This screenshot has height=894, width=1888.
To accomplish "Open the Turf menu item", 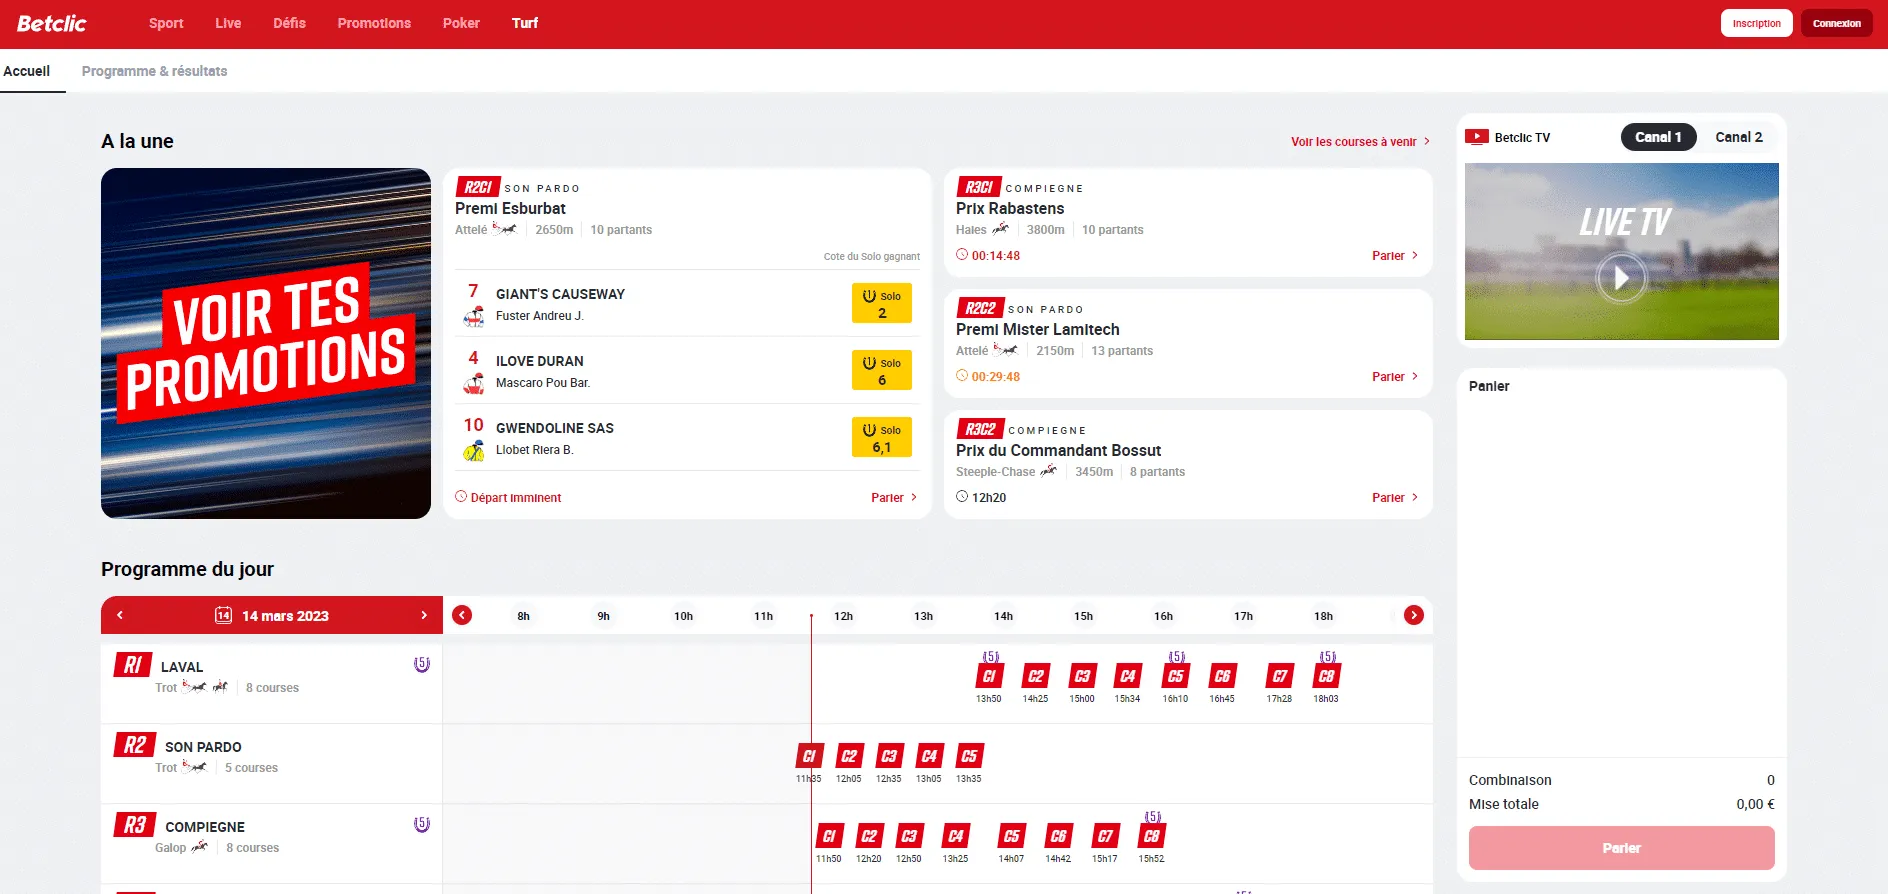I will click(524, 23).
